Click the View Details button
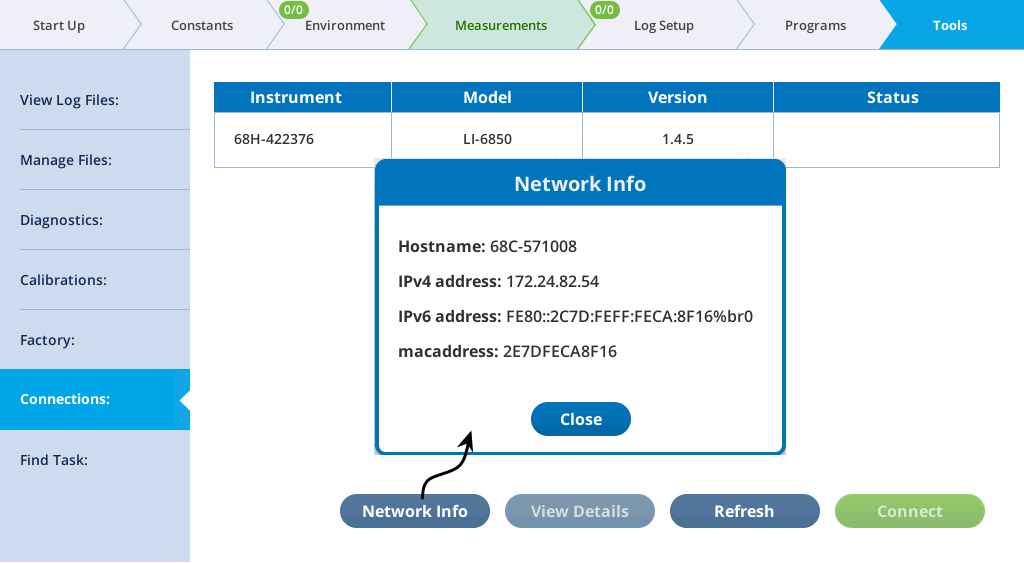 click(579, 511)
